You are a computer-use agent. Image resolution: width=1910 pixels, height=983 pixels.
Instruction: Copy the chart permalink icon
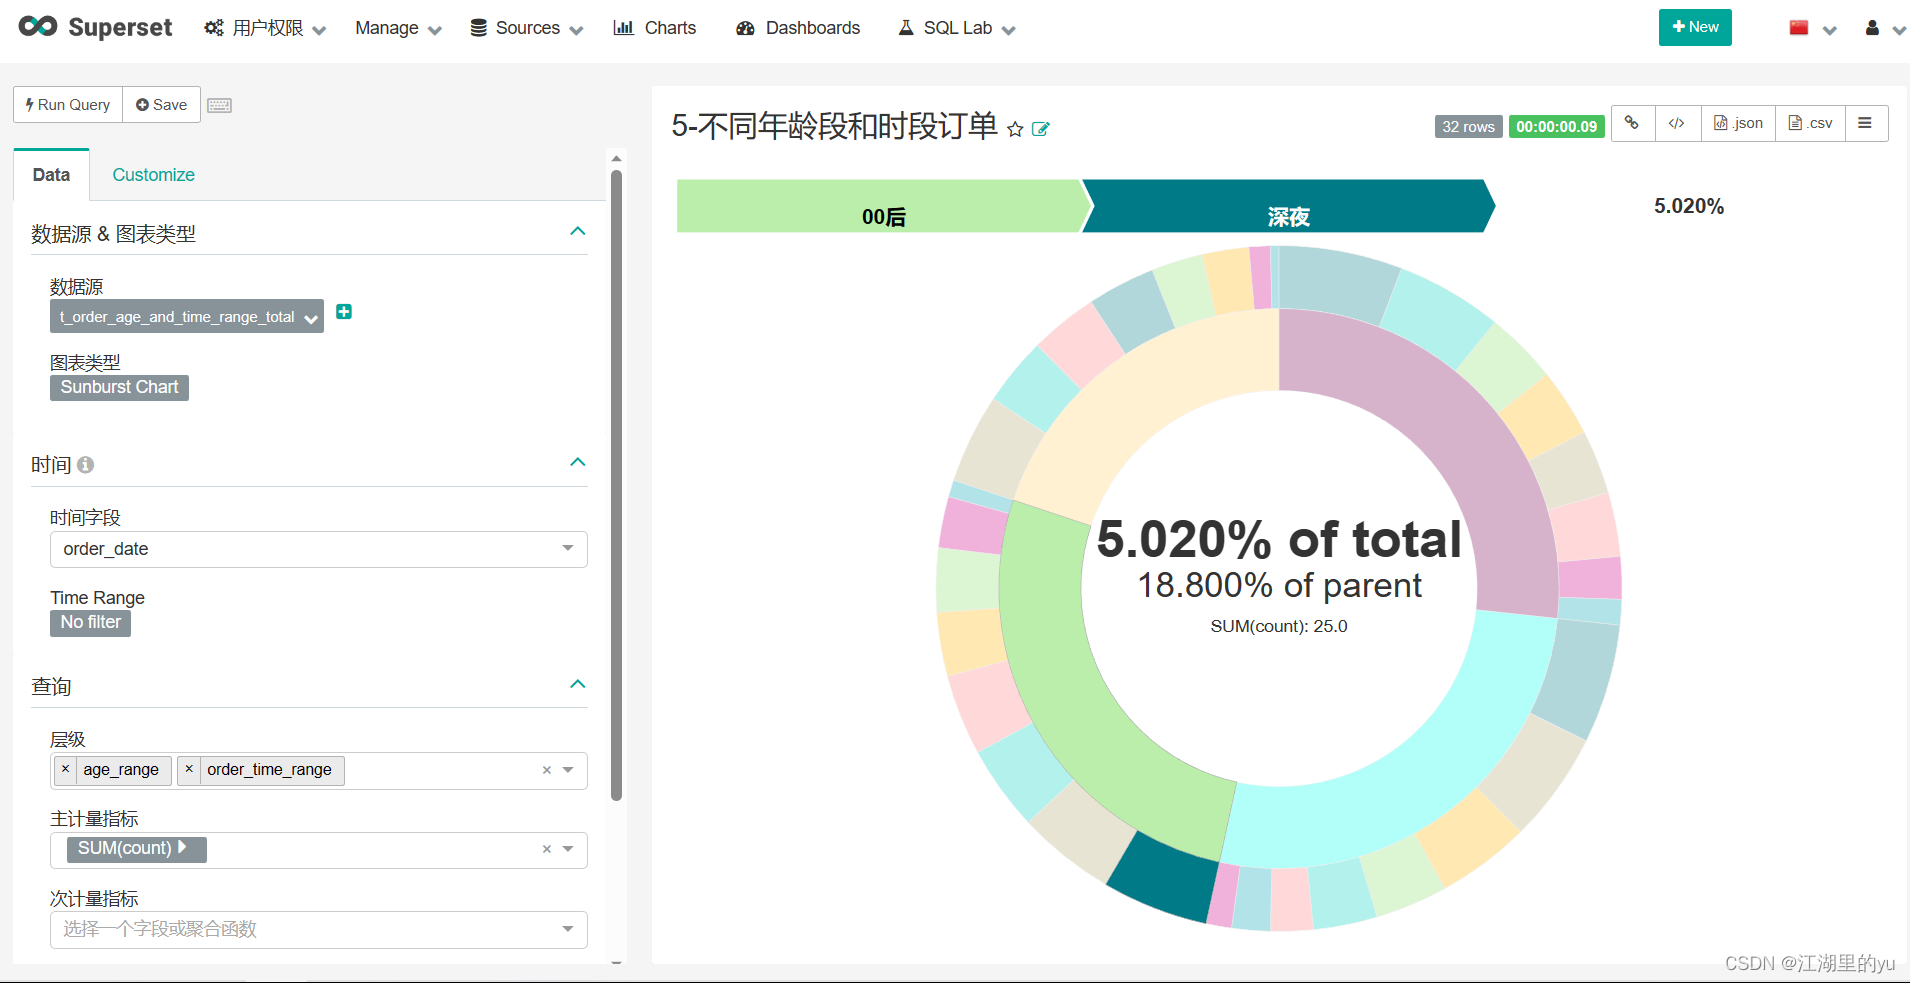[1632, 123]
